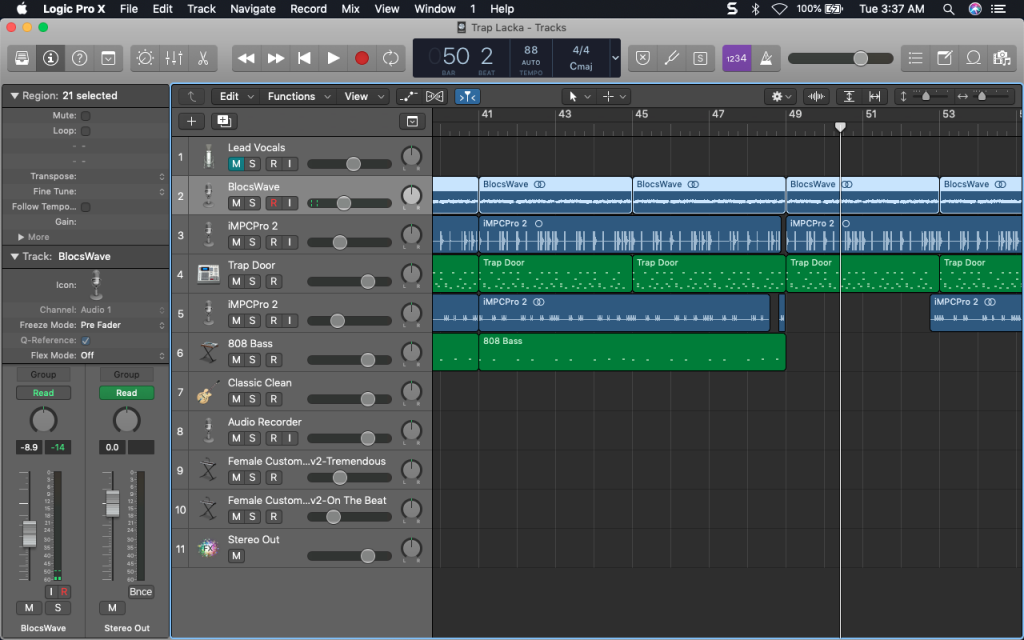Toggle Show/Hide Automation
Viewport: 1024px width, 640px height.
point(408,97)
